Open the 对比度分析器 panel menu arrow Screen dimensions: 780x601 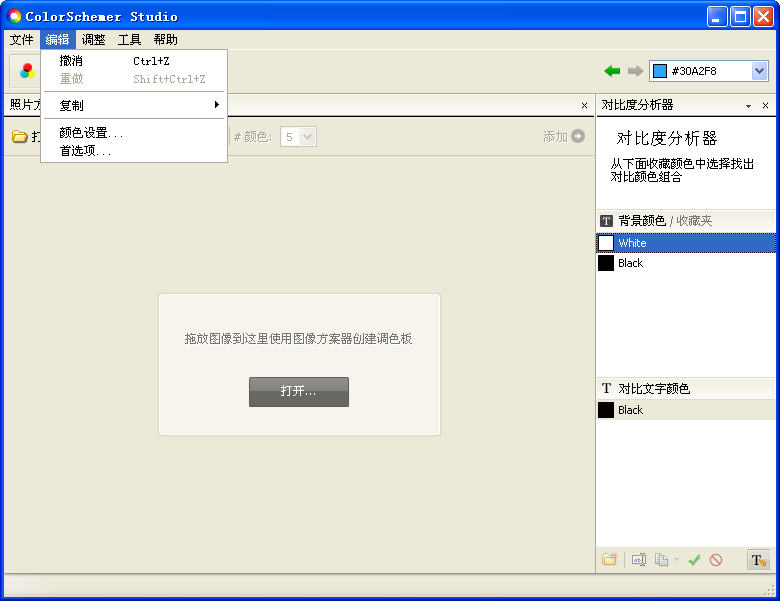click(748, 106)
